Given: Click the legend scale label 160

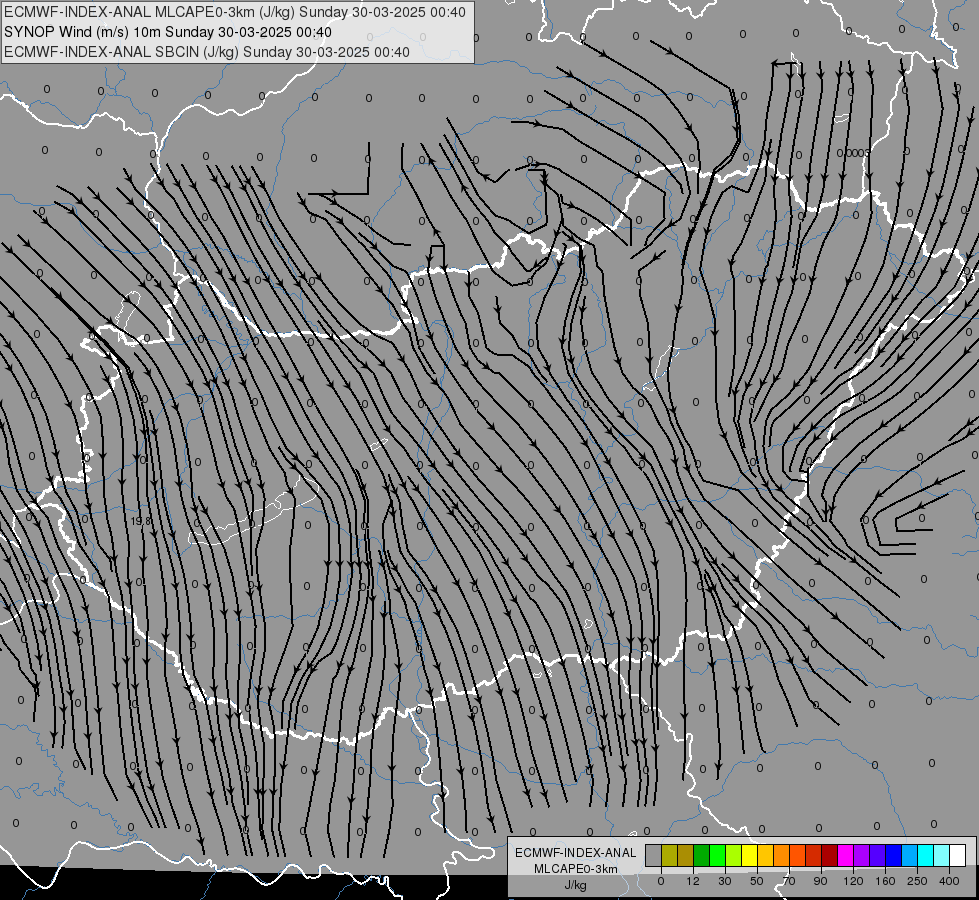Looking at the screenshot, I should pyautogui.click(x=885, y=881).
